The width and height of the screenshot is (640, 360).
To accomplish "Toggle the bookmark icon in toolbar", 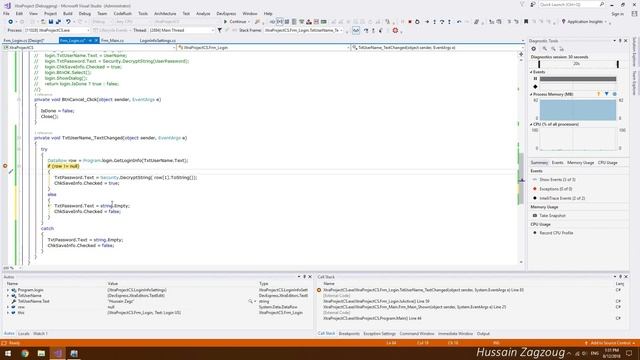I will pos(526,22).
